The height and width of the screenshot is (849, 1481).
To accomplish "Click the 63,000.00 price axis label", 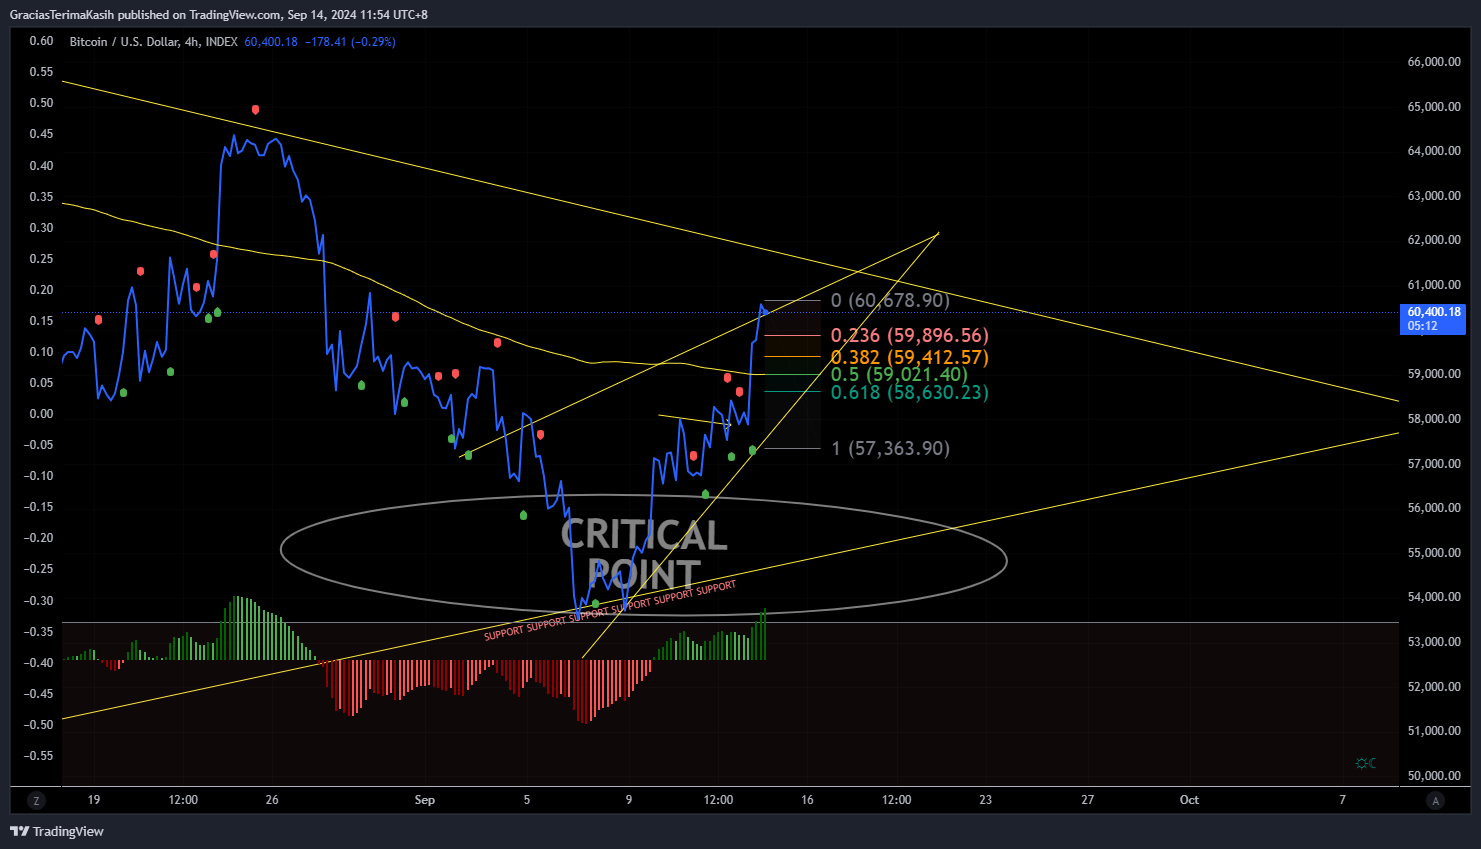I will [1434, 196].
